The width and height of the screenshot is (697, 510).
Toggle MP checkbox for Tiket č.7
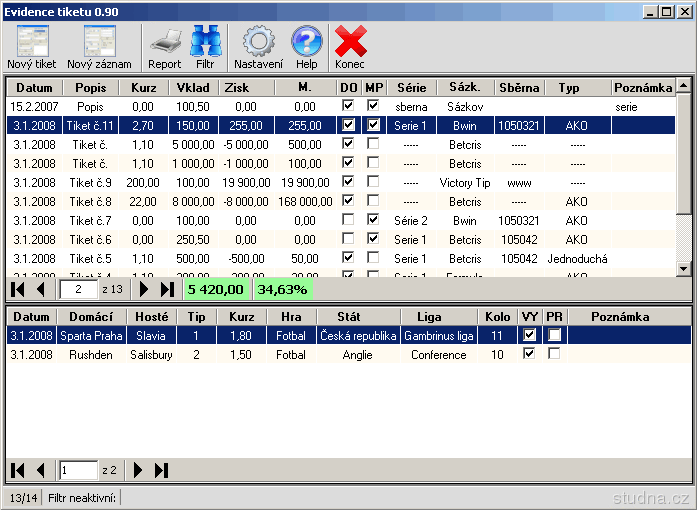coord(373,221)
